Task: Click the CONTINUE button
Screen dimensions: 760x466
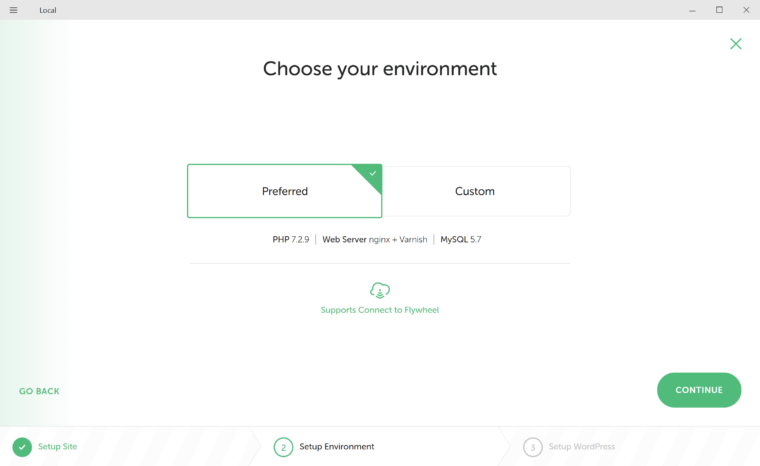Action: pos(699,390)
